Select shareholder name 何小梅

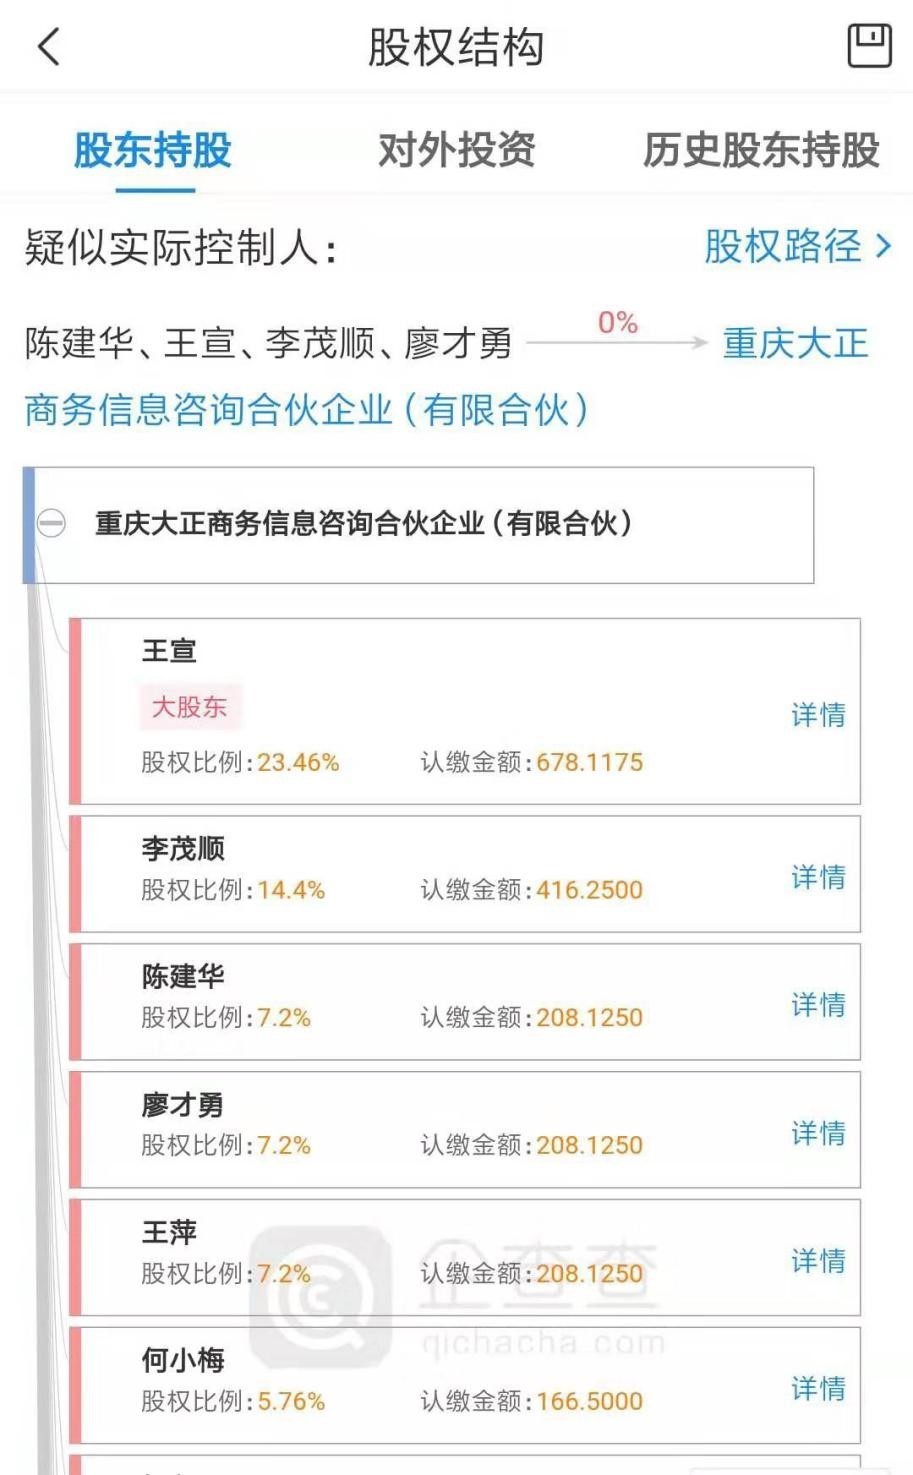point(183,1360)
